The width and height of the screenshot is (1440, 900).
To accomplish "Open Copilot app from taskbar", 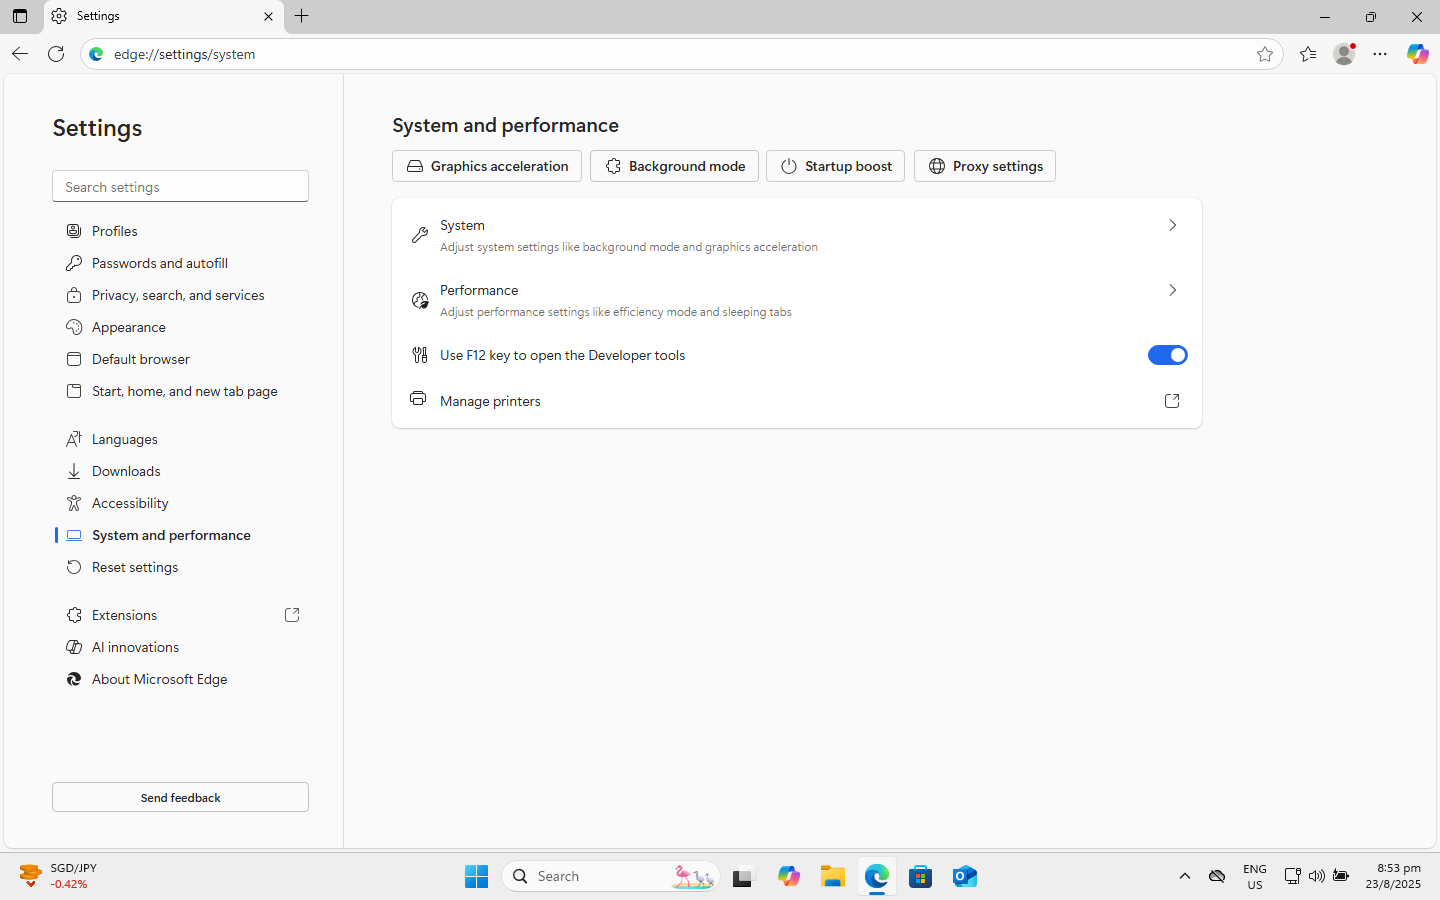I will [x=788, y=876].
